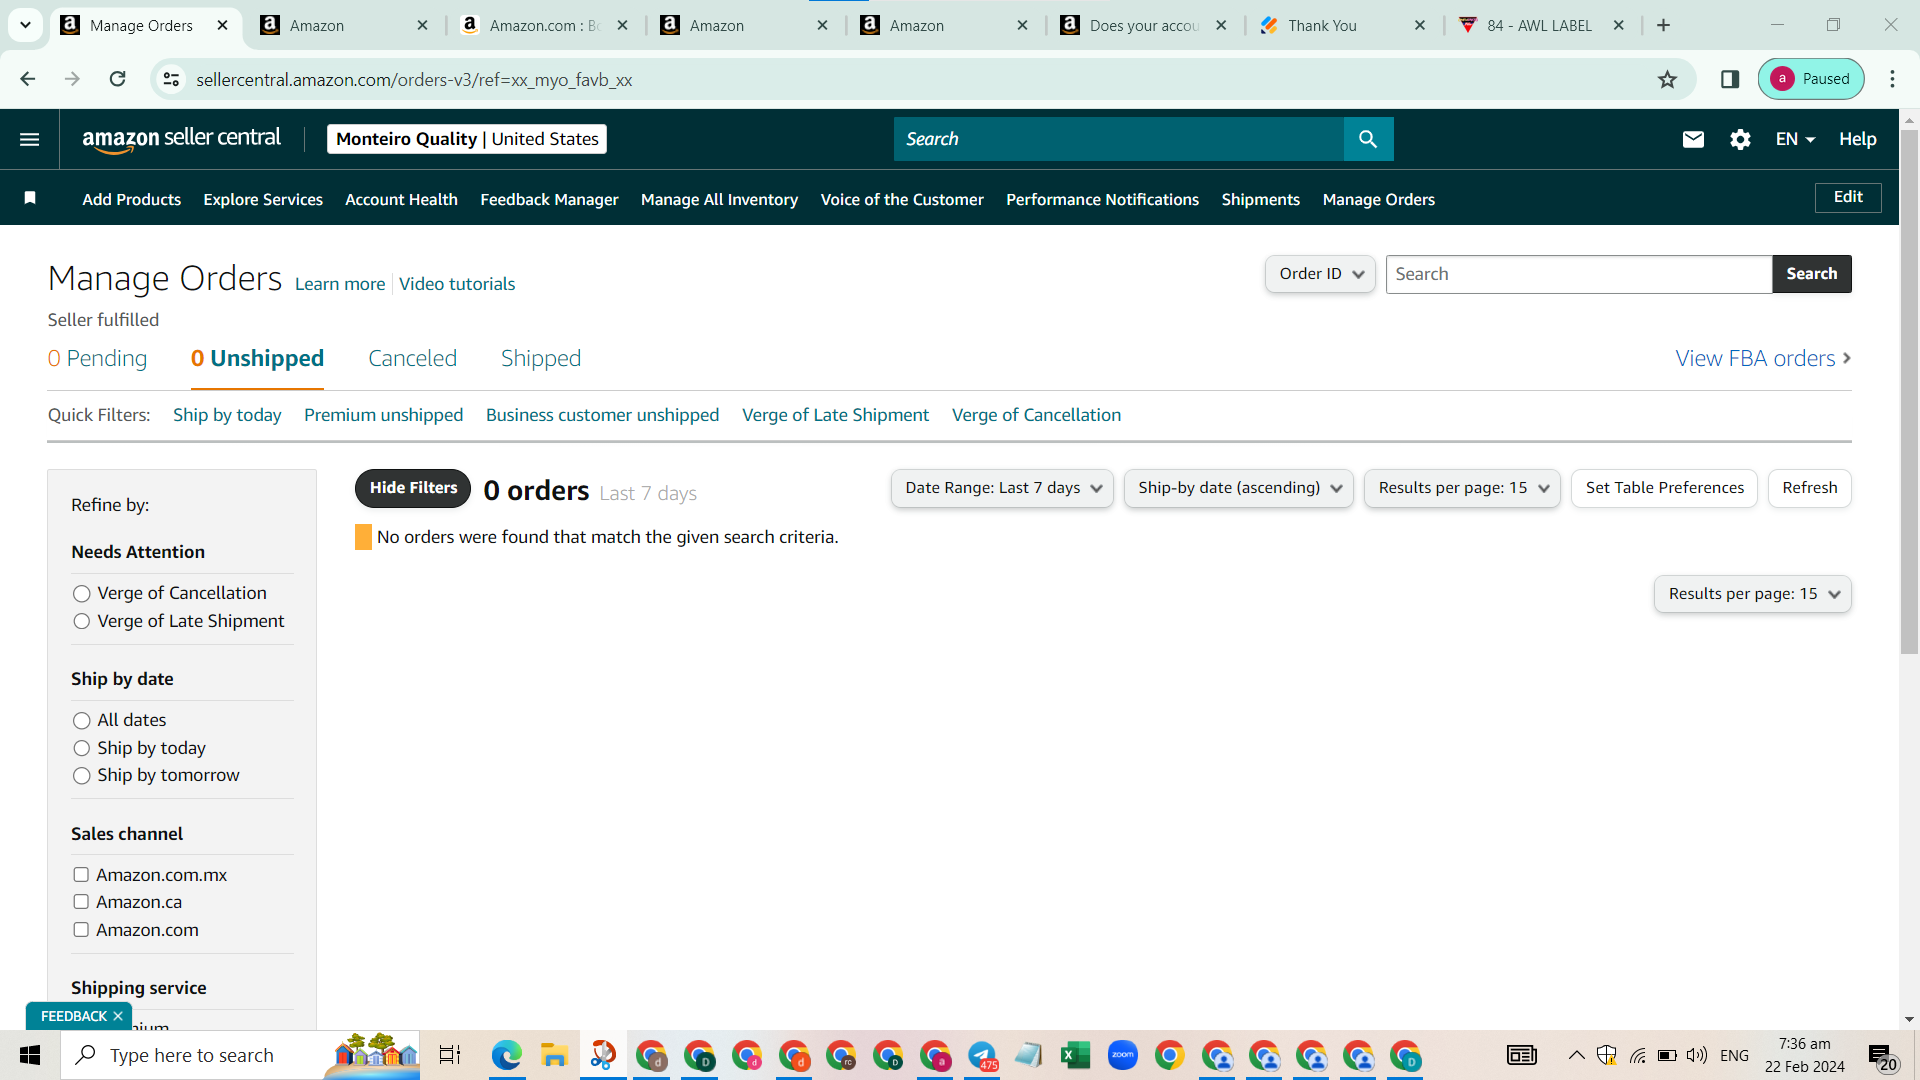Click the Amazon Seller Central logo
1920x1080 pixels.
tap(181, 139)
